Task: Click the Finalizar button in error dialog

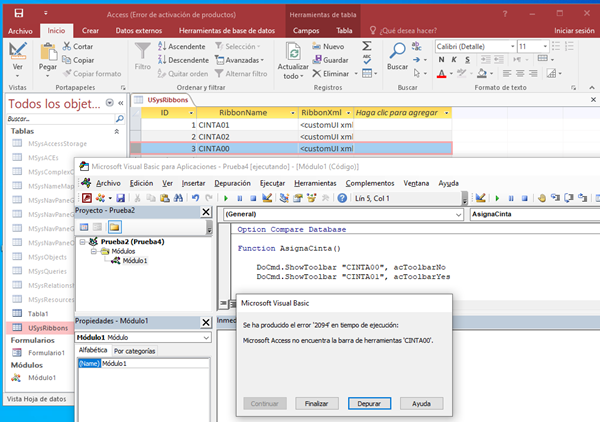Action: point(317,403)
